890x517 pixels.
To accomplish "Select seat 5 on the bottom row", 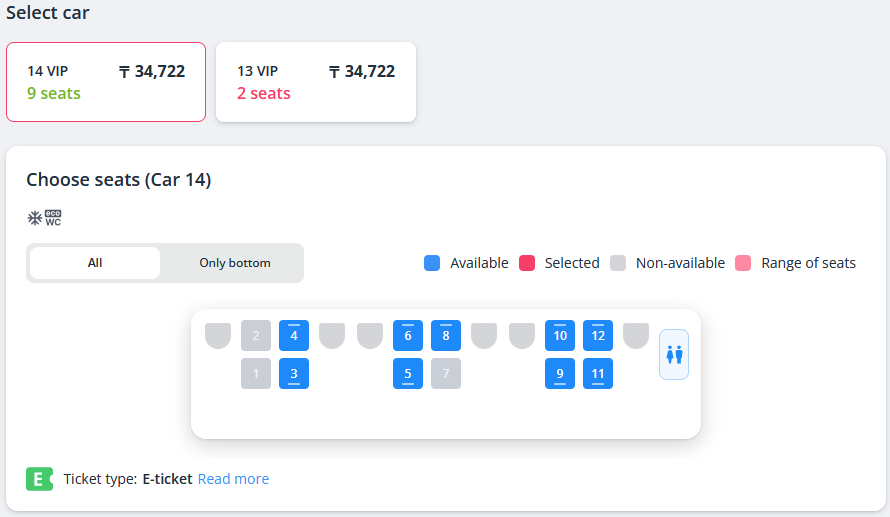I will 408,374.
